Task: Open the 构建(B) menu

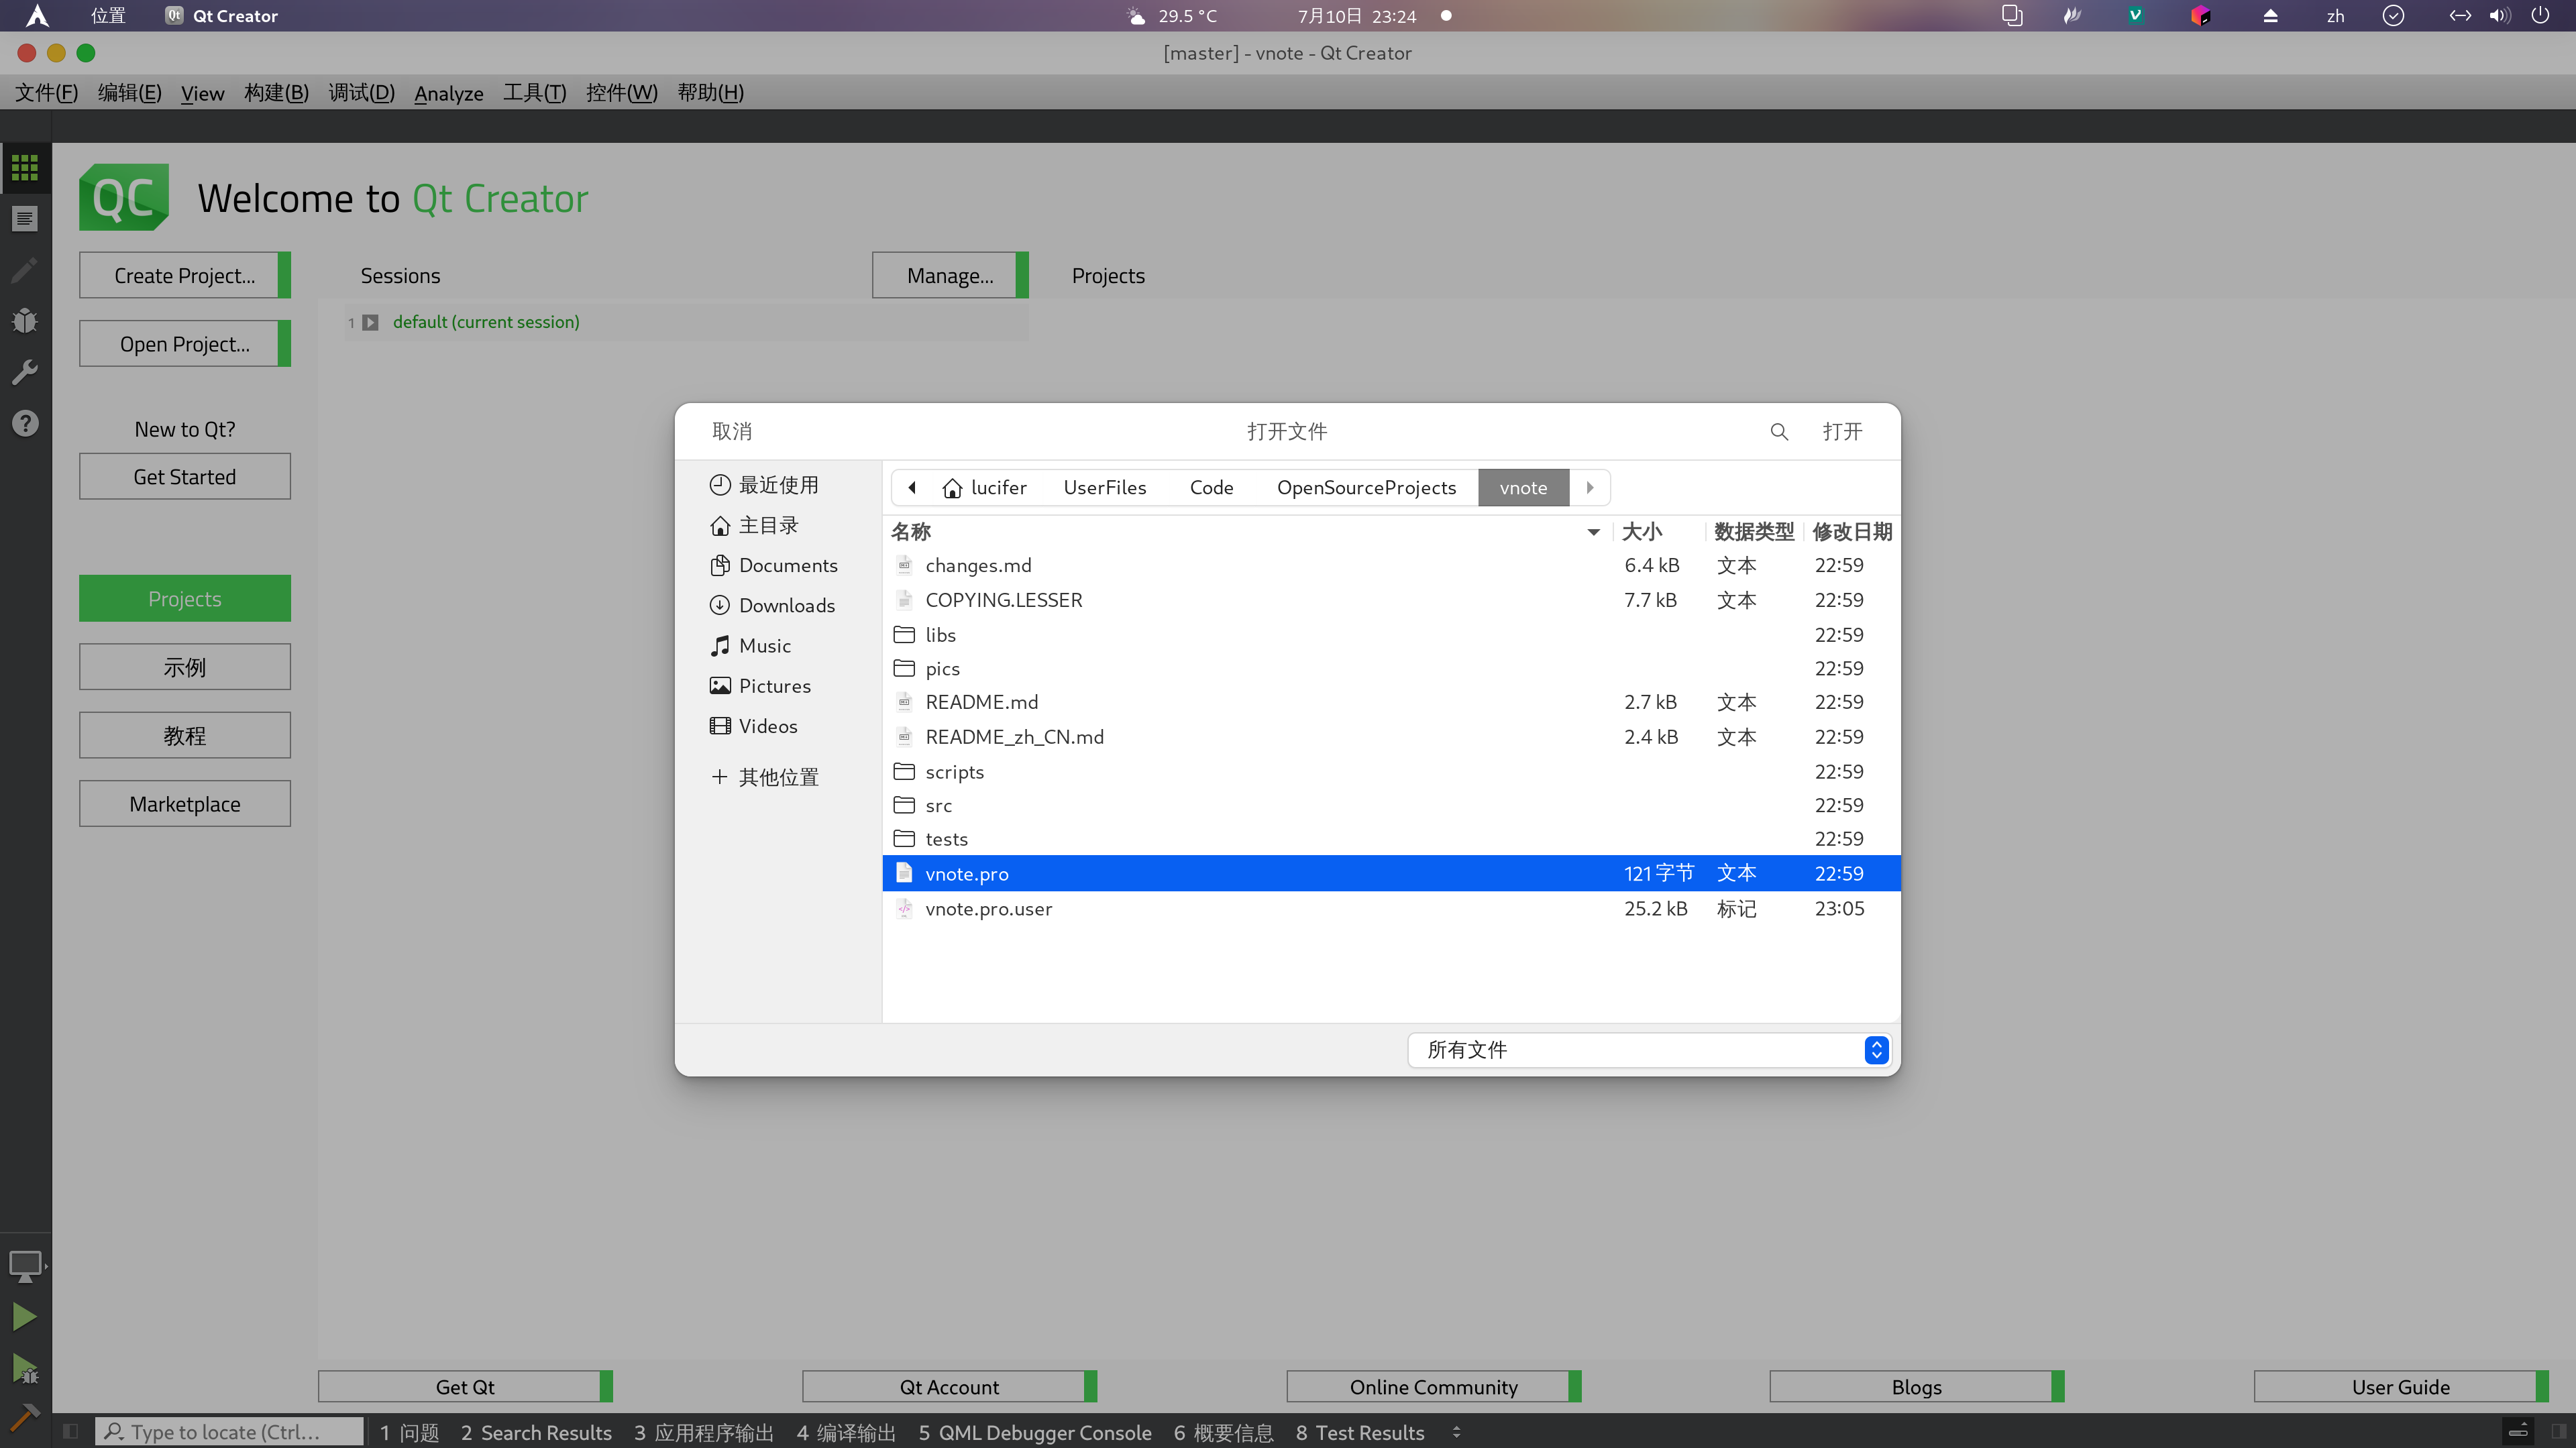Action: (276, 92)
